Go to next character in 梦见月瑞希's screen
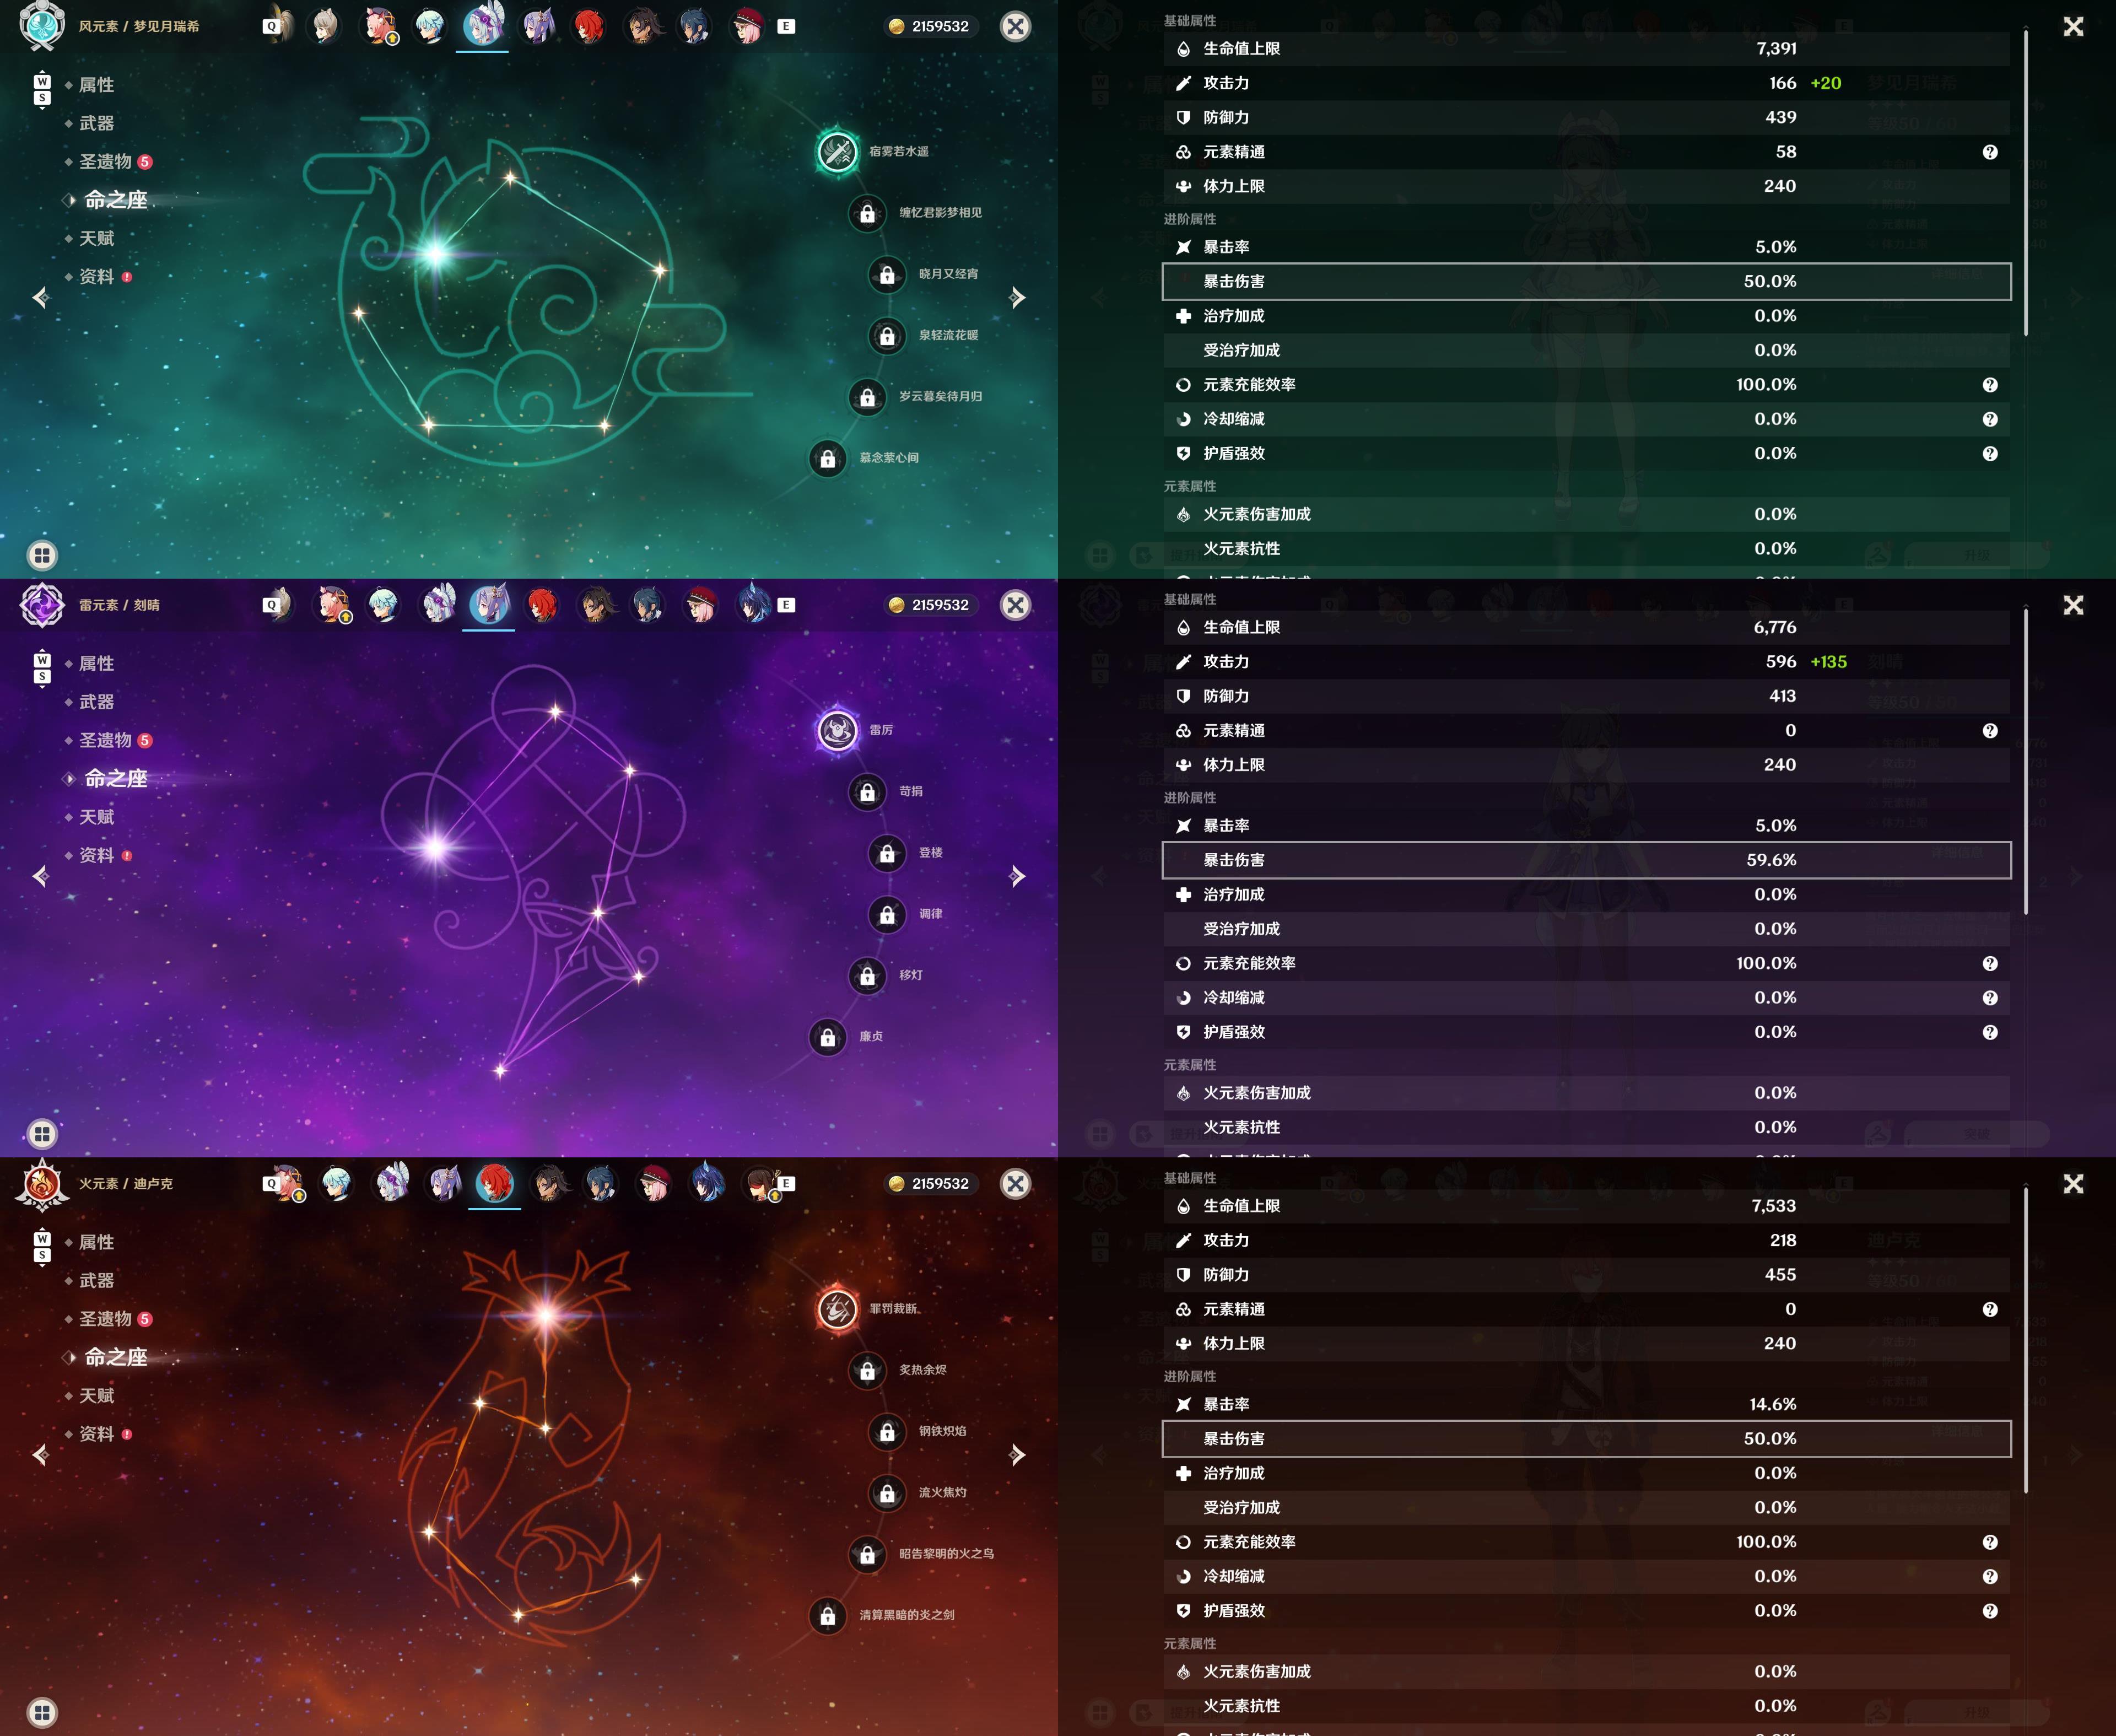 [1017, 297]
